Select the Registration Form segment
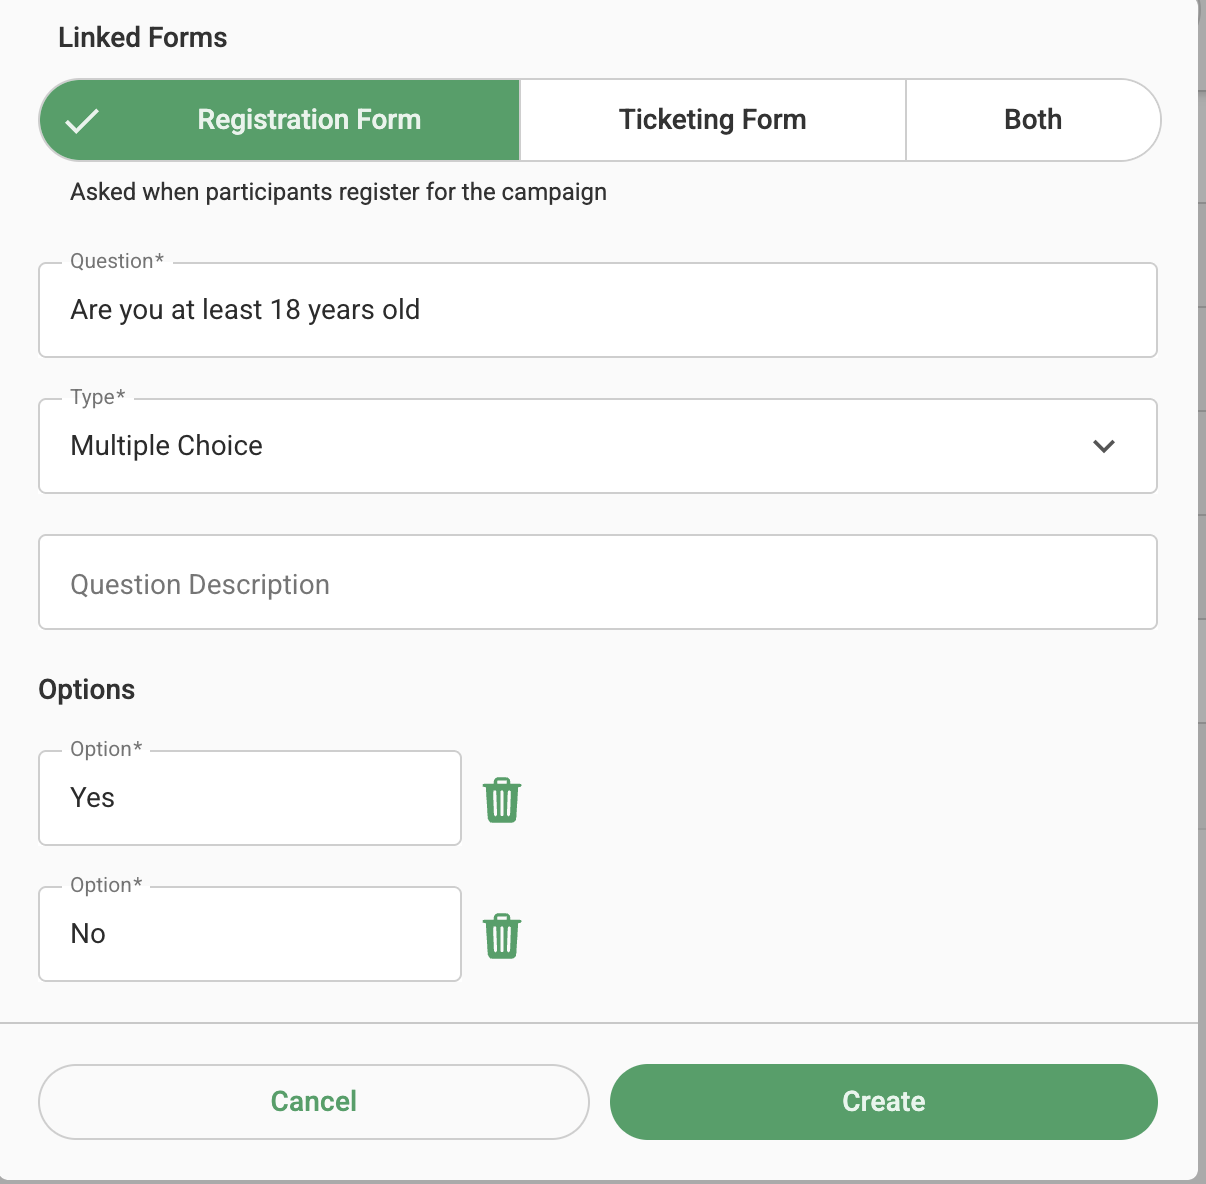 click(280, 120)
